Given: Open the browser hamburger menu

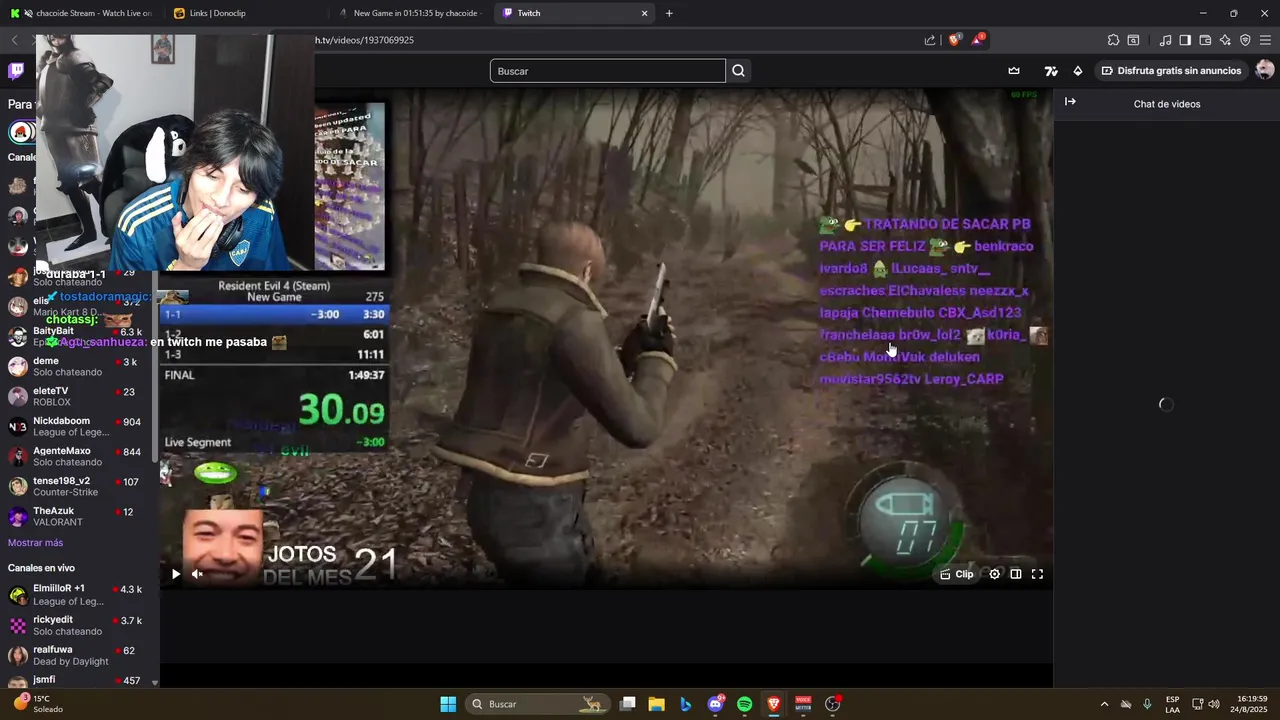Looking at the screenshot, I should click(1265, 40).
